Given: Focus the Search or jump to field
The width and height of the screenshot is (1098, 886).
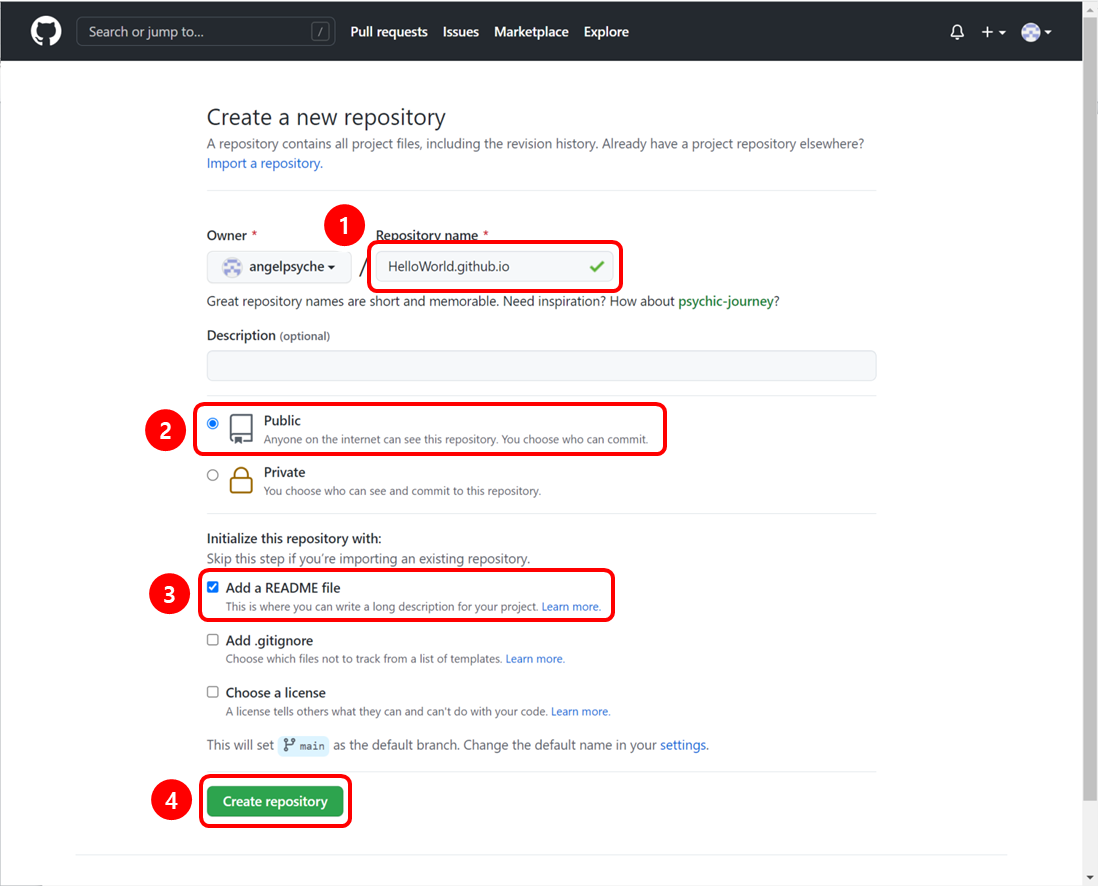Looking at the screenshot, I should (x=205, y=32).
